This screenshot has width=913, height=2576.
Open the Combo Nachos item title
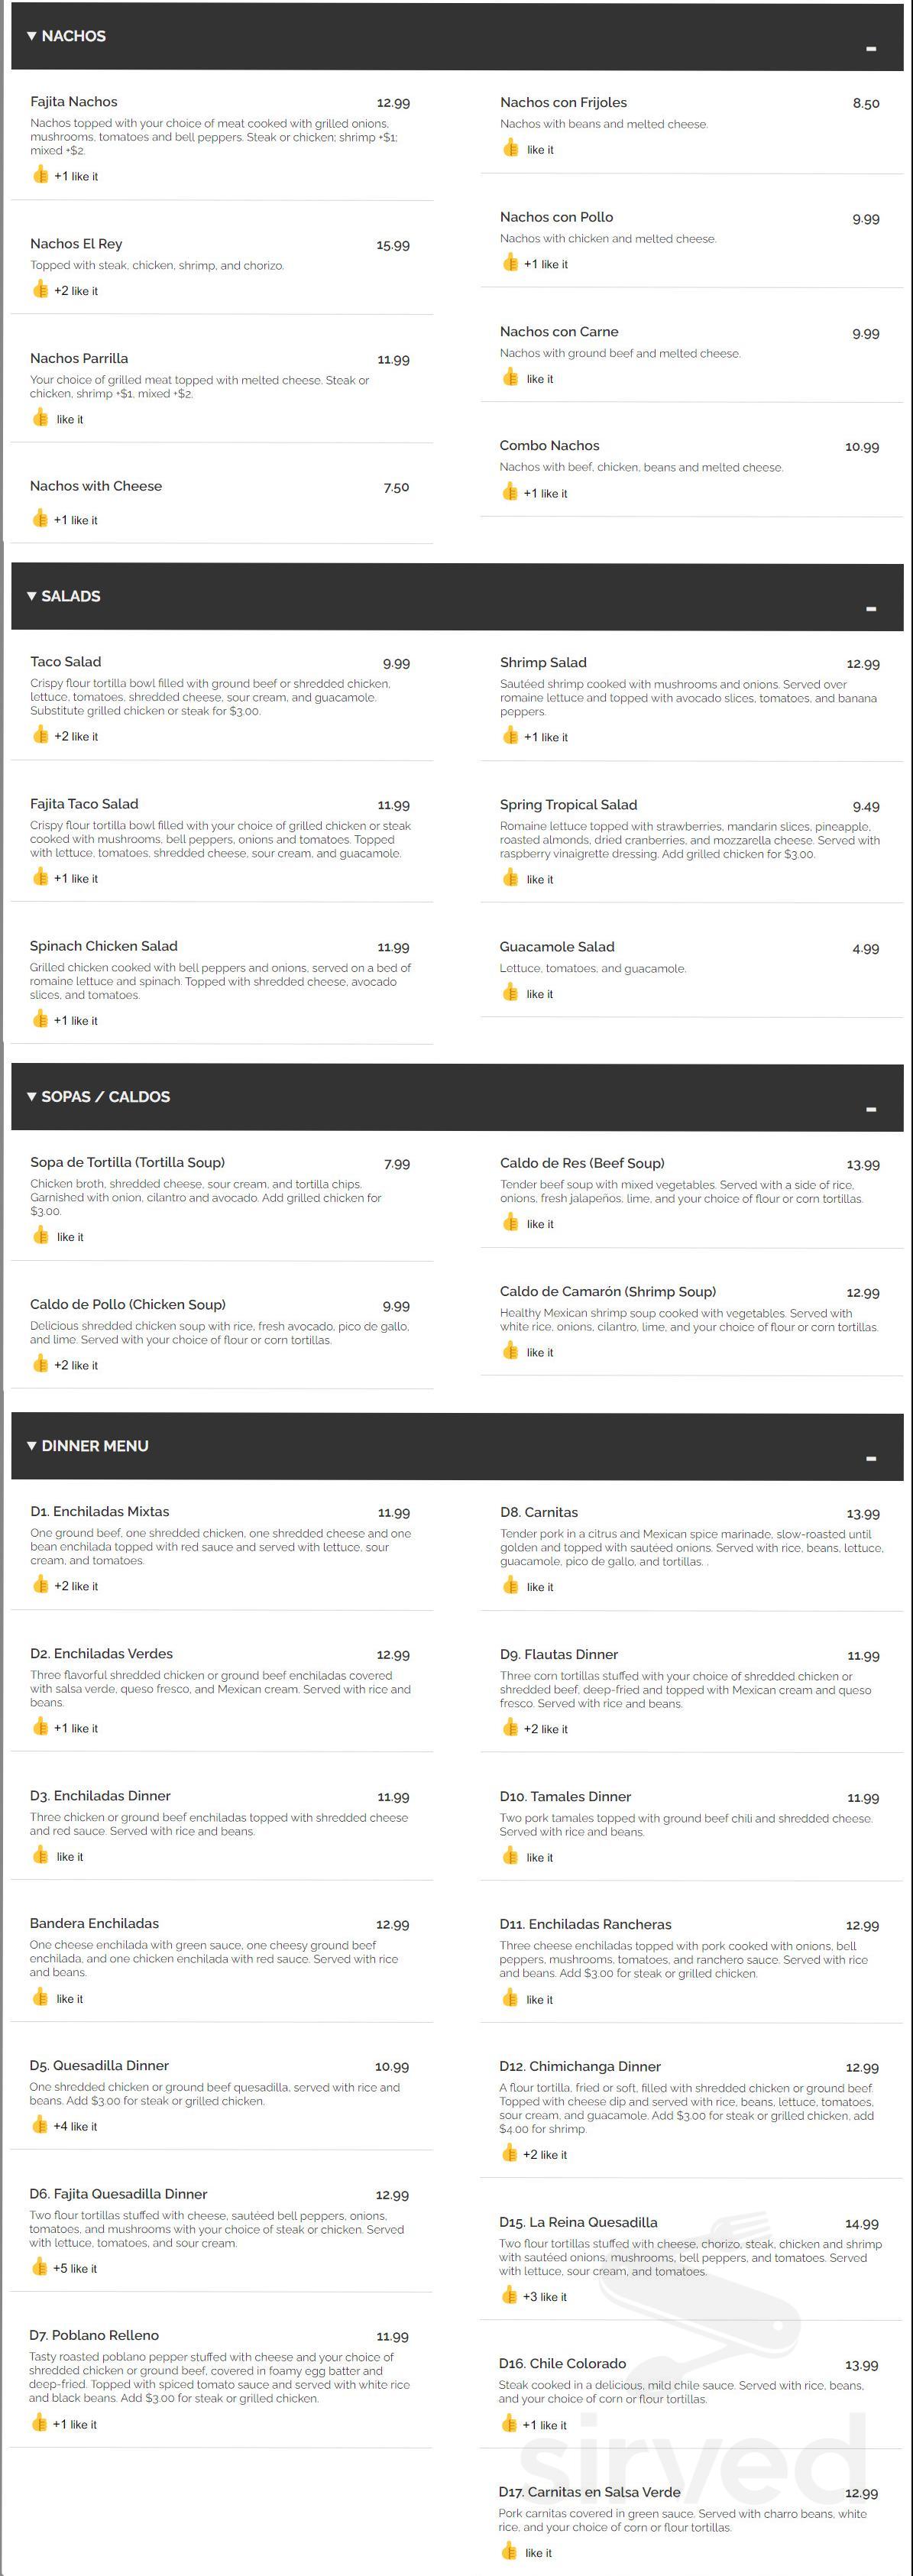[x=549, y=446]
